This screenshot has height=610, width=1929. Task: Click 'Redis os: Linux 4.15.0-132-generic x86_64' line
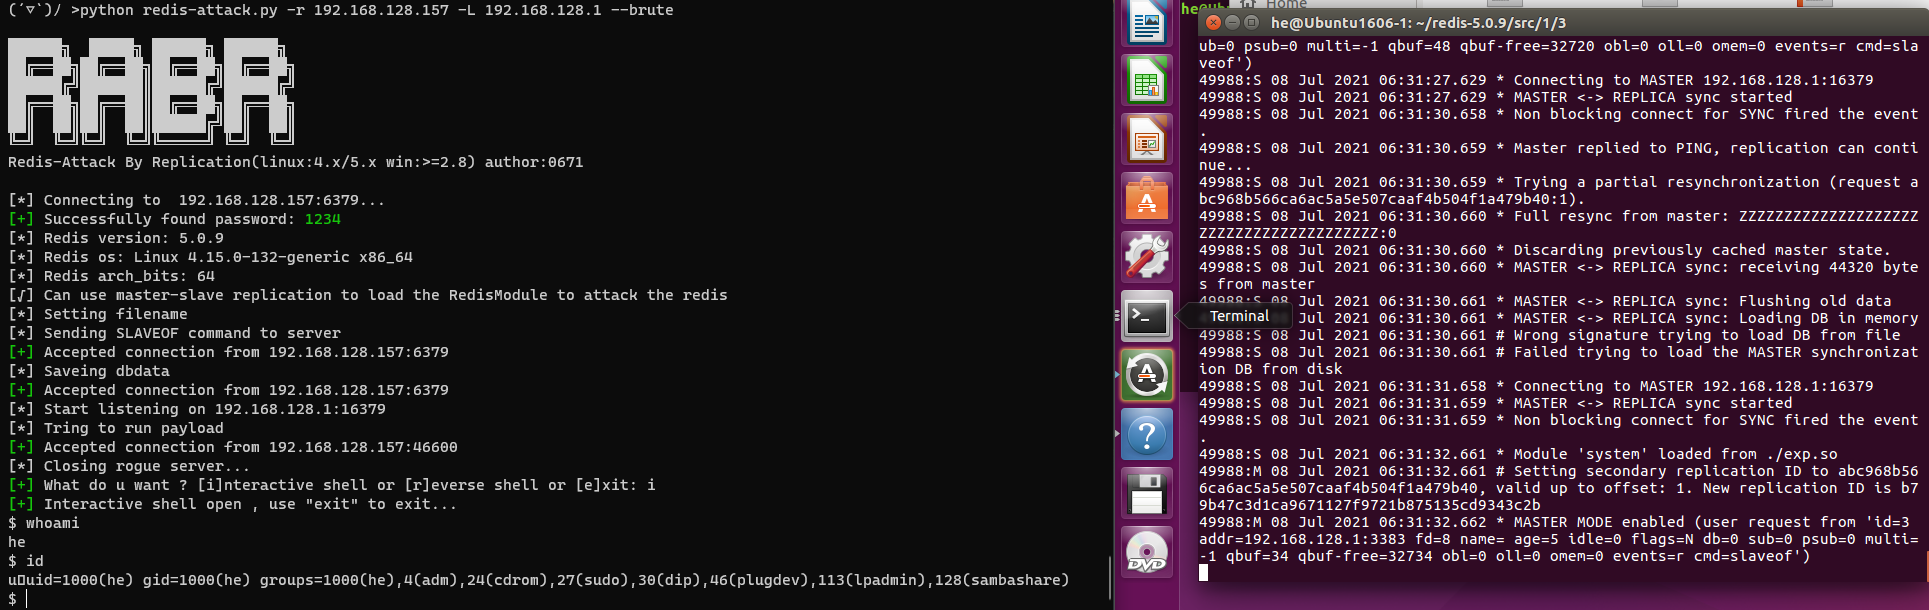click(211, 257)
